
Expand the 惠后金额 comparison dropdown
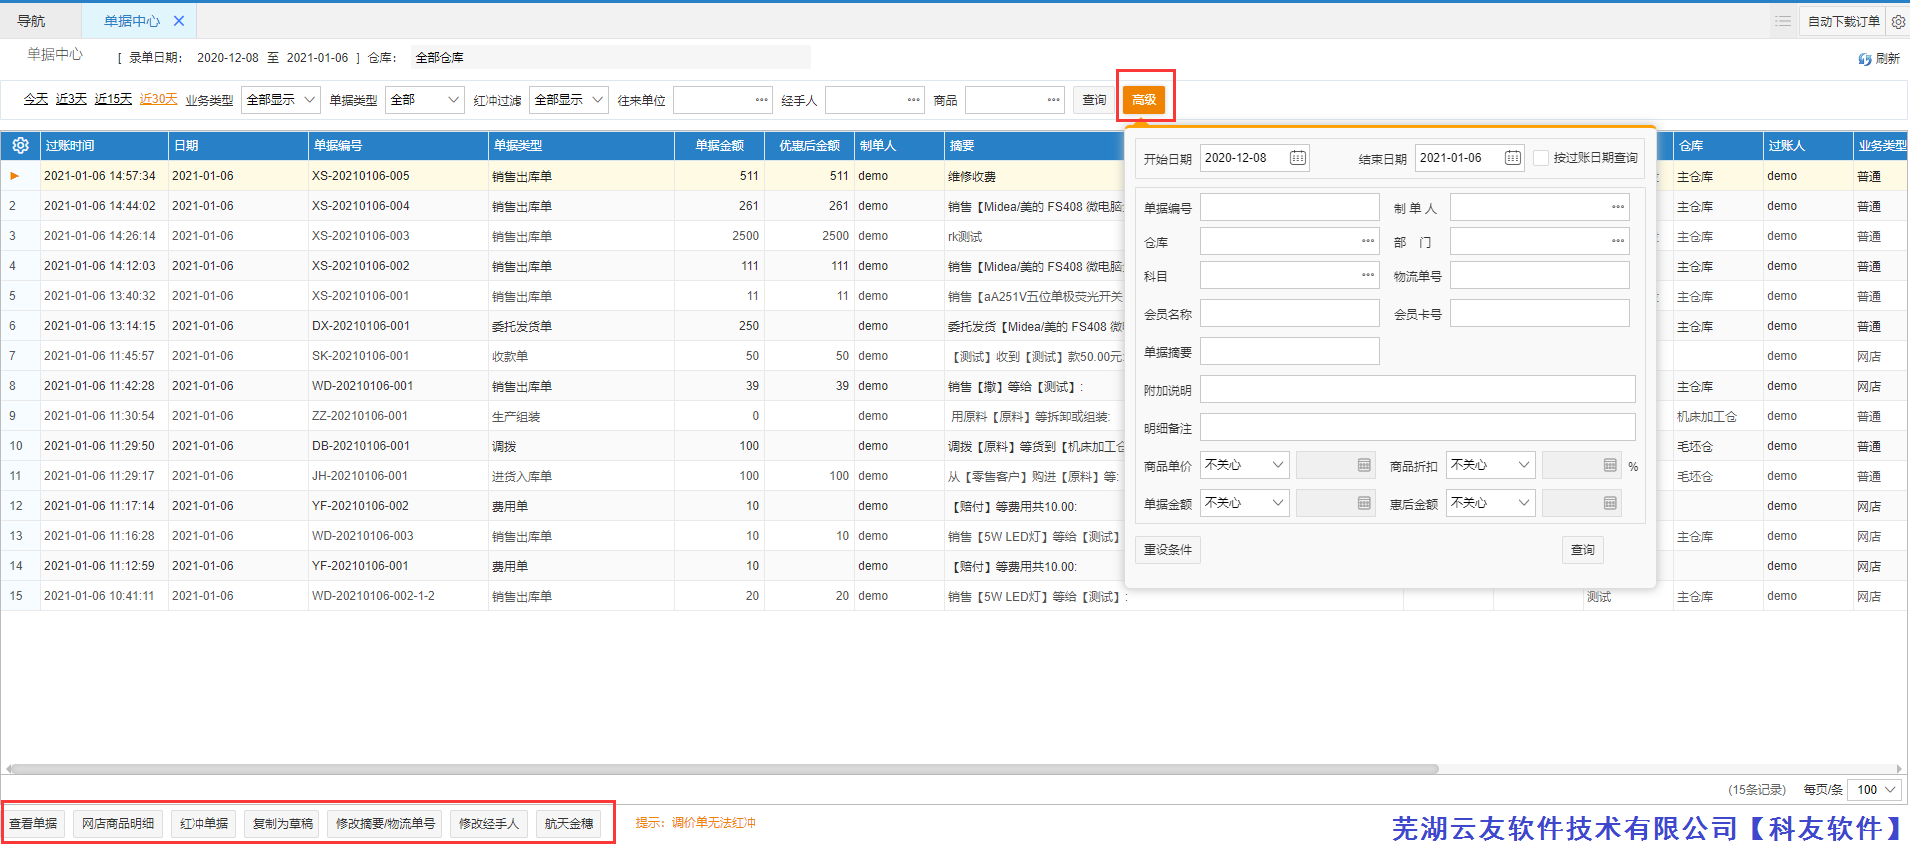coord(1491,503)
